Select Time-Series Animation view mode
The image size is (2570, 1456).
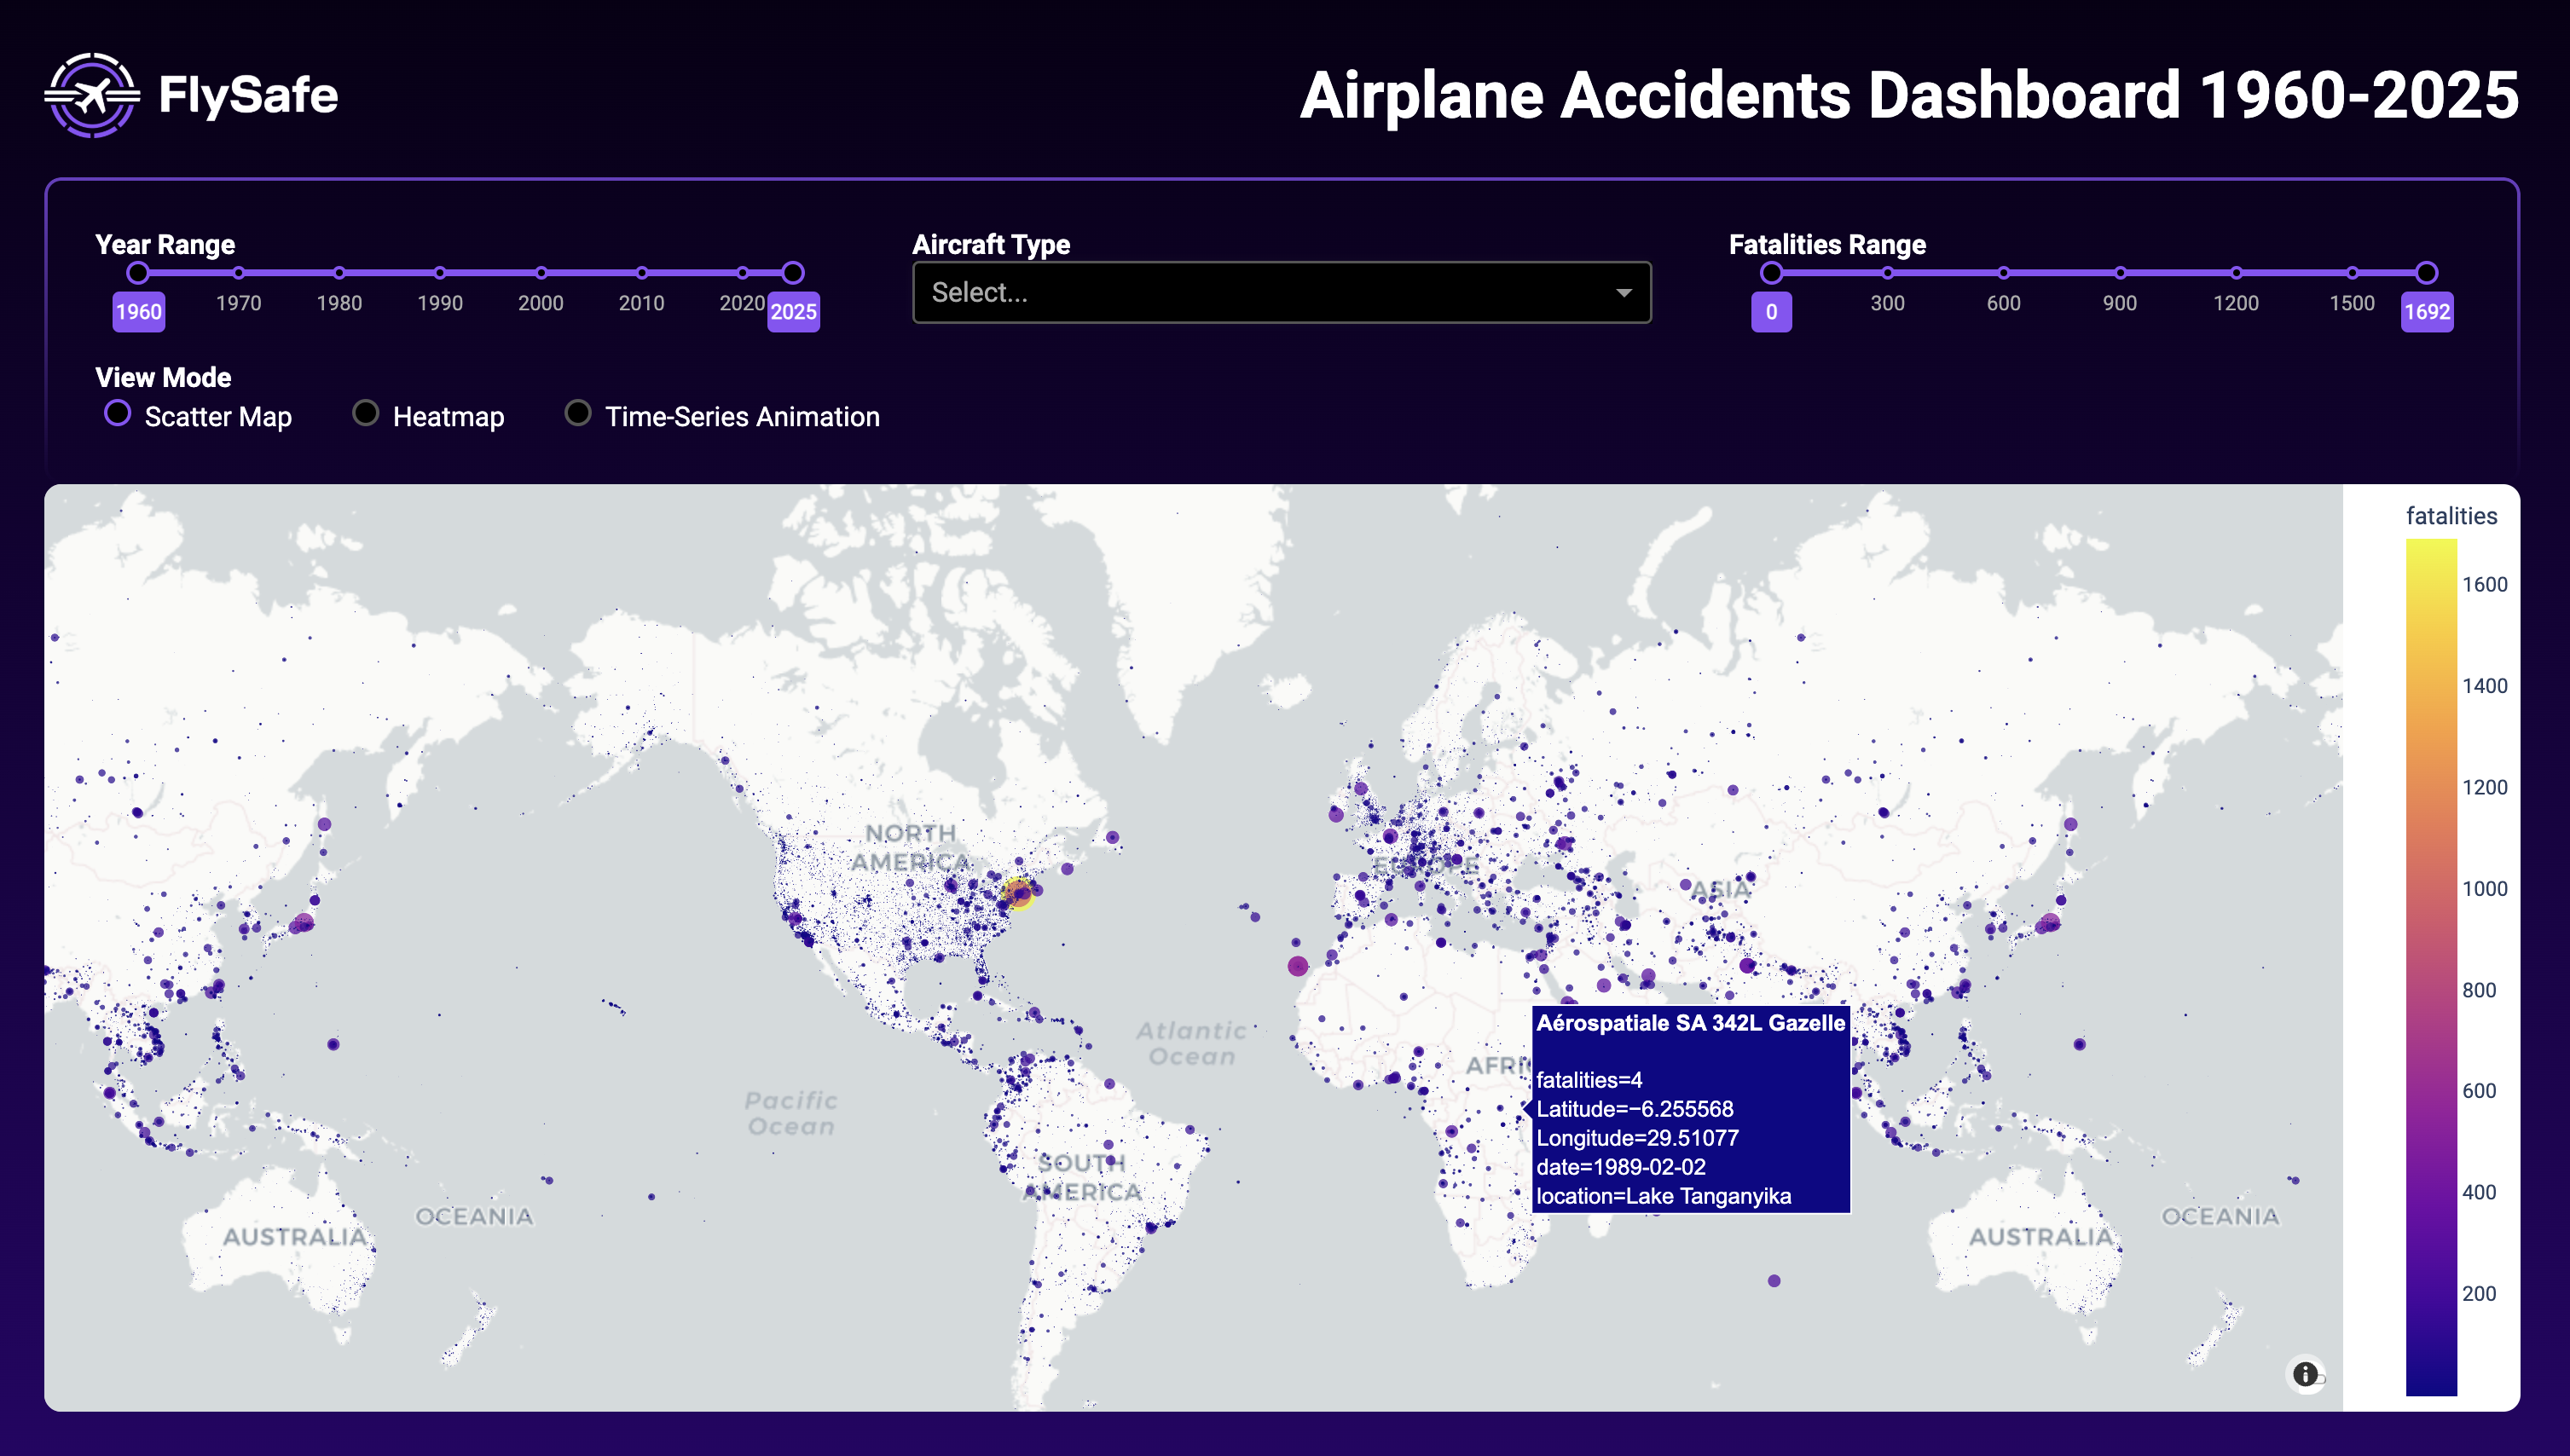click(x=578, y=413)
